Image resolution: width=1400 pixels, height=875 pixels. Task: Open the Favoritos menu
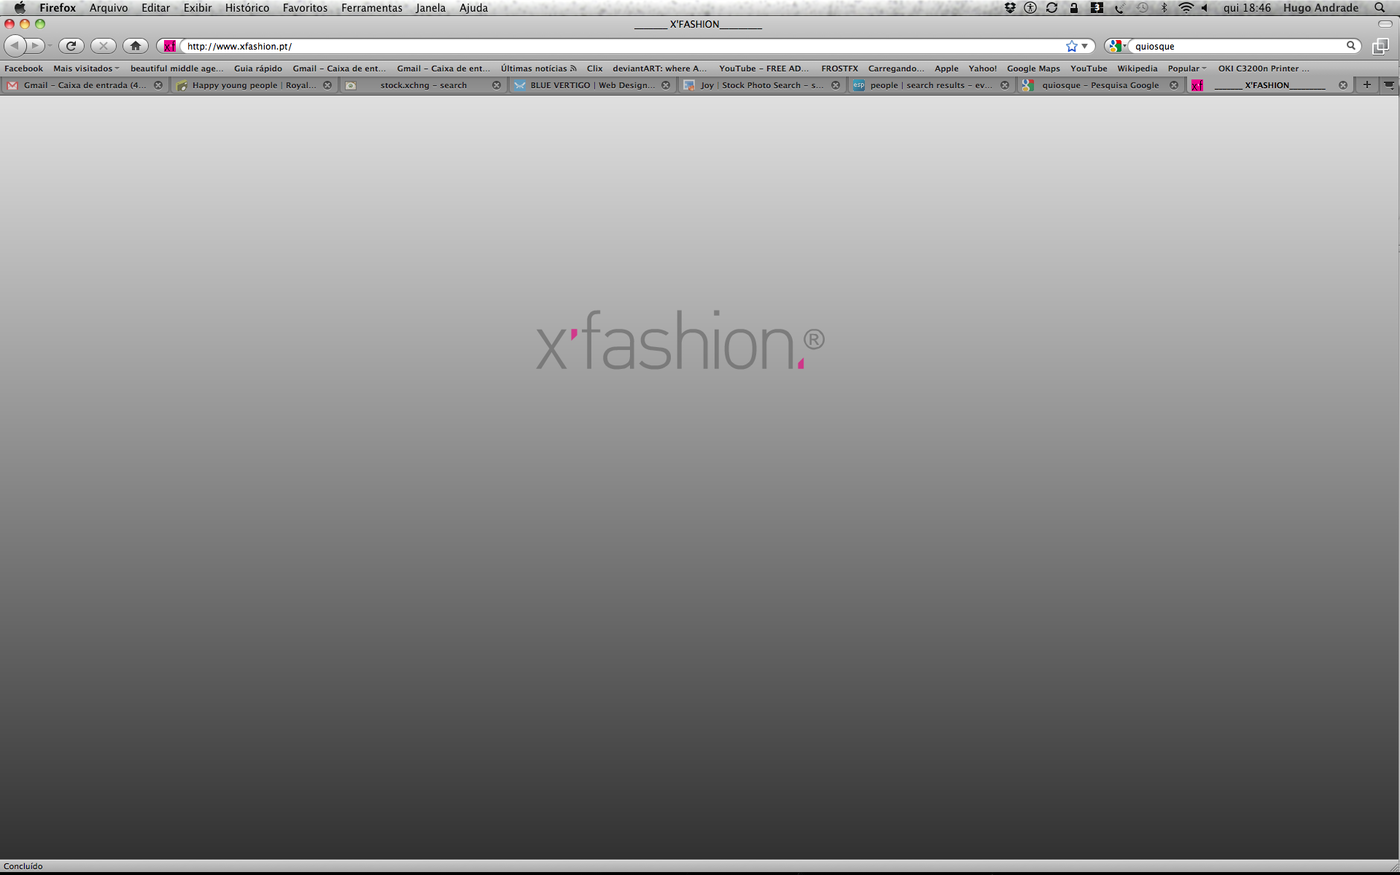pyautogui.click(x=305, y=8)
